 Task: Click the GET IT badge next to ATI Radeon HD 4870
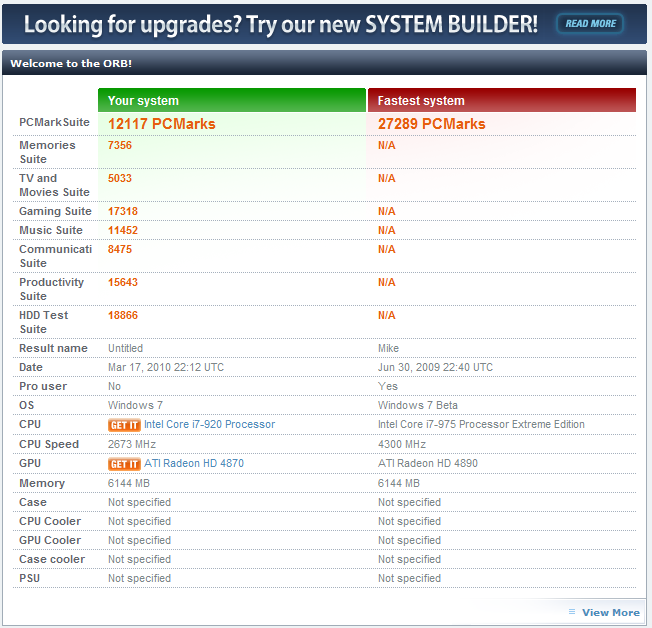pos(124,464)
